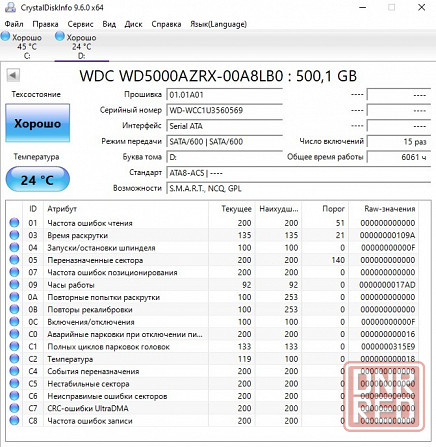Click status circle for attribute 09

14,285
